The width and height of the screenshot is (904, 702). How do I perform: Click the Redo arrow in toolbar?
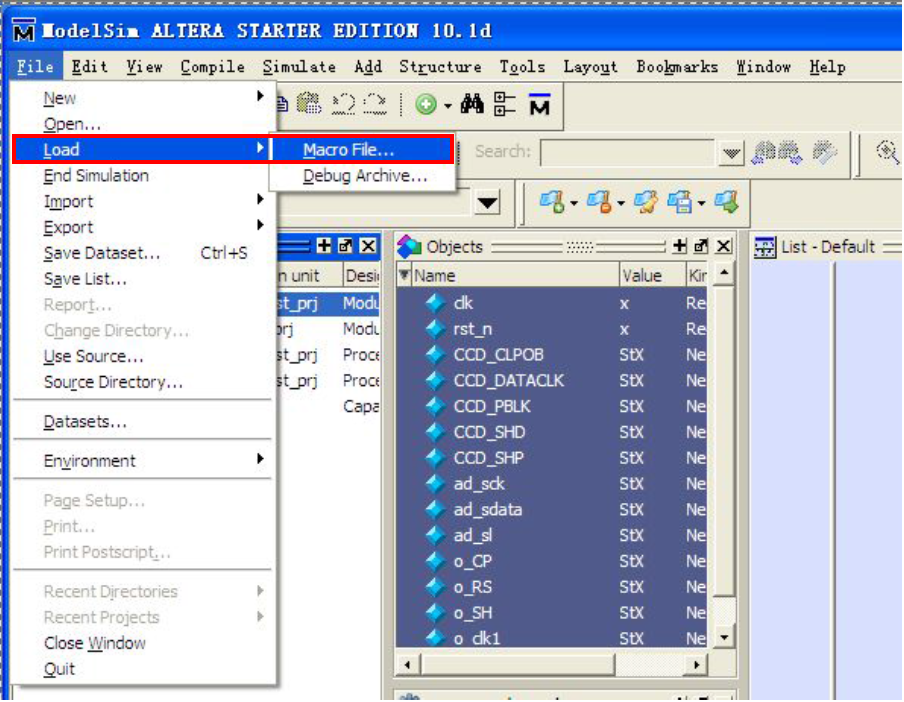point(376,104)
